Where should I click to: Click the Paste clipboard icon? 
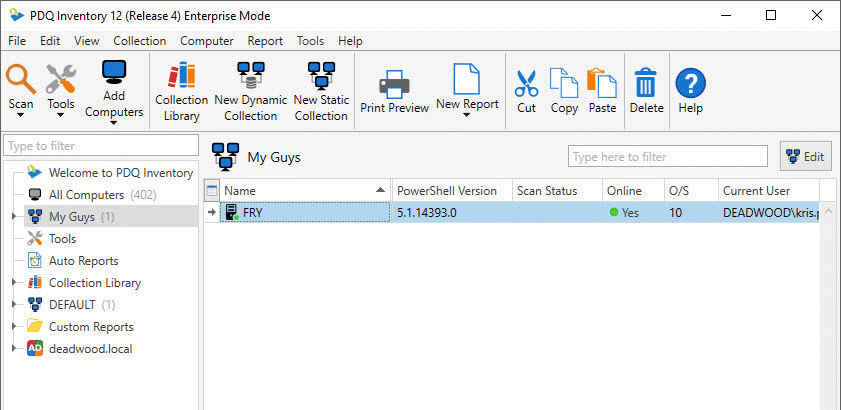[x=602, y=83]
